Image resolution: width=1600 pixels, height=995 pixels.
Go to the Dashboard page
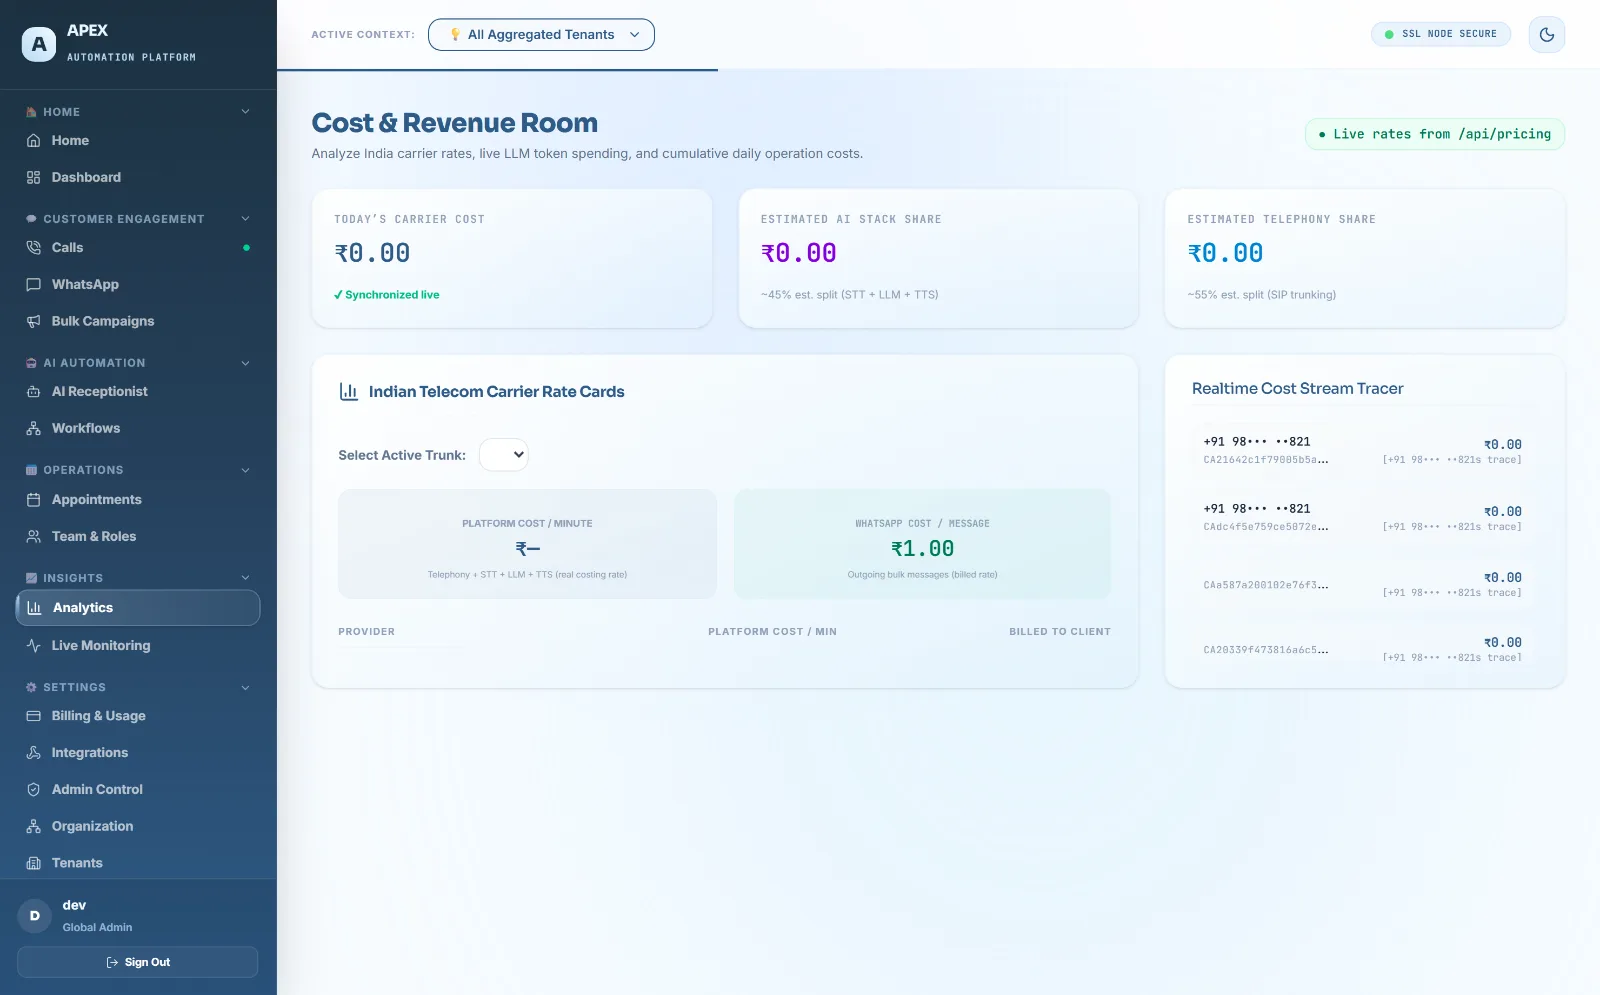point(138,178)
